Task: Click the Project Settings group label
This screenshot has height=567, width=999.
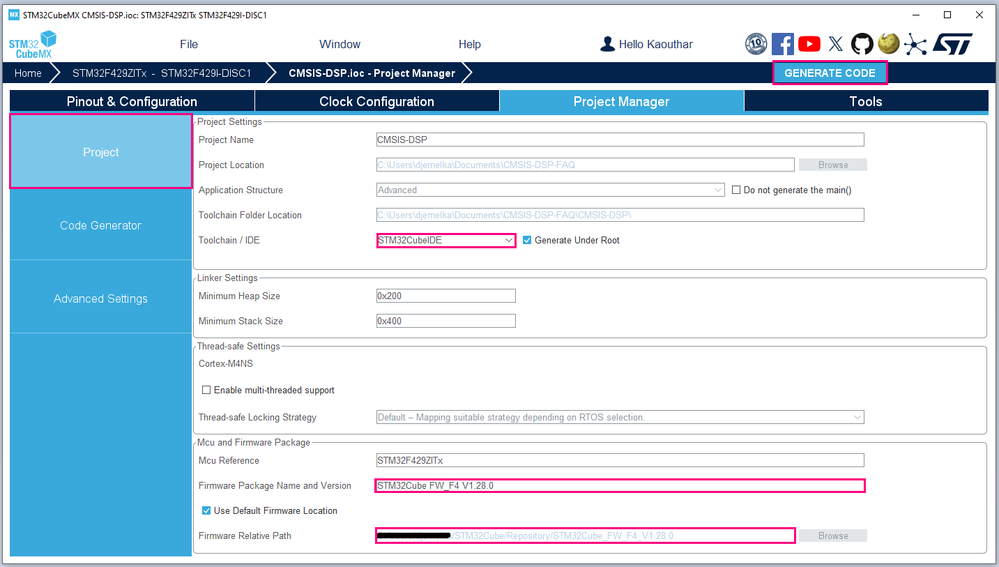Action: click(229, 122)
